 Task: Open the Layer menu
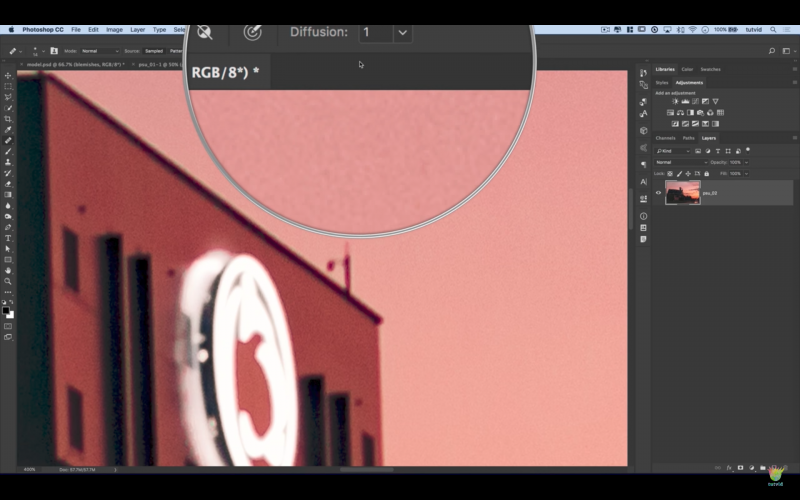138,30
